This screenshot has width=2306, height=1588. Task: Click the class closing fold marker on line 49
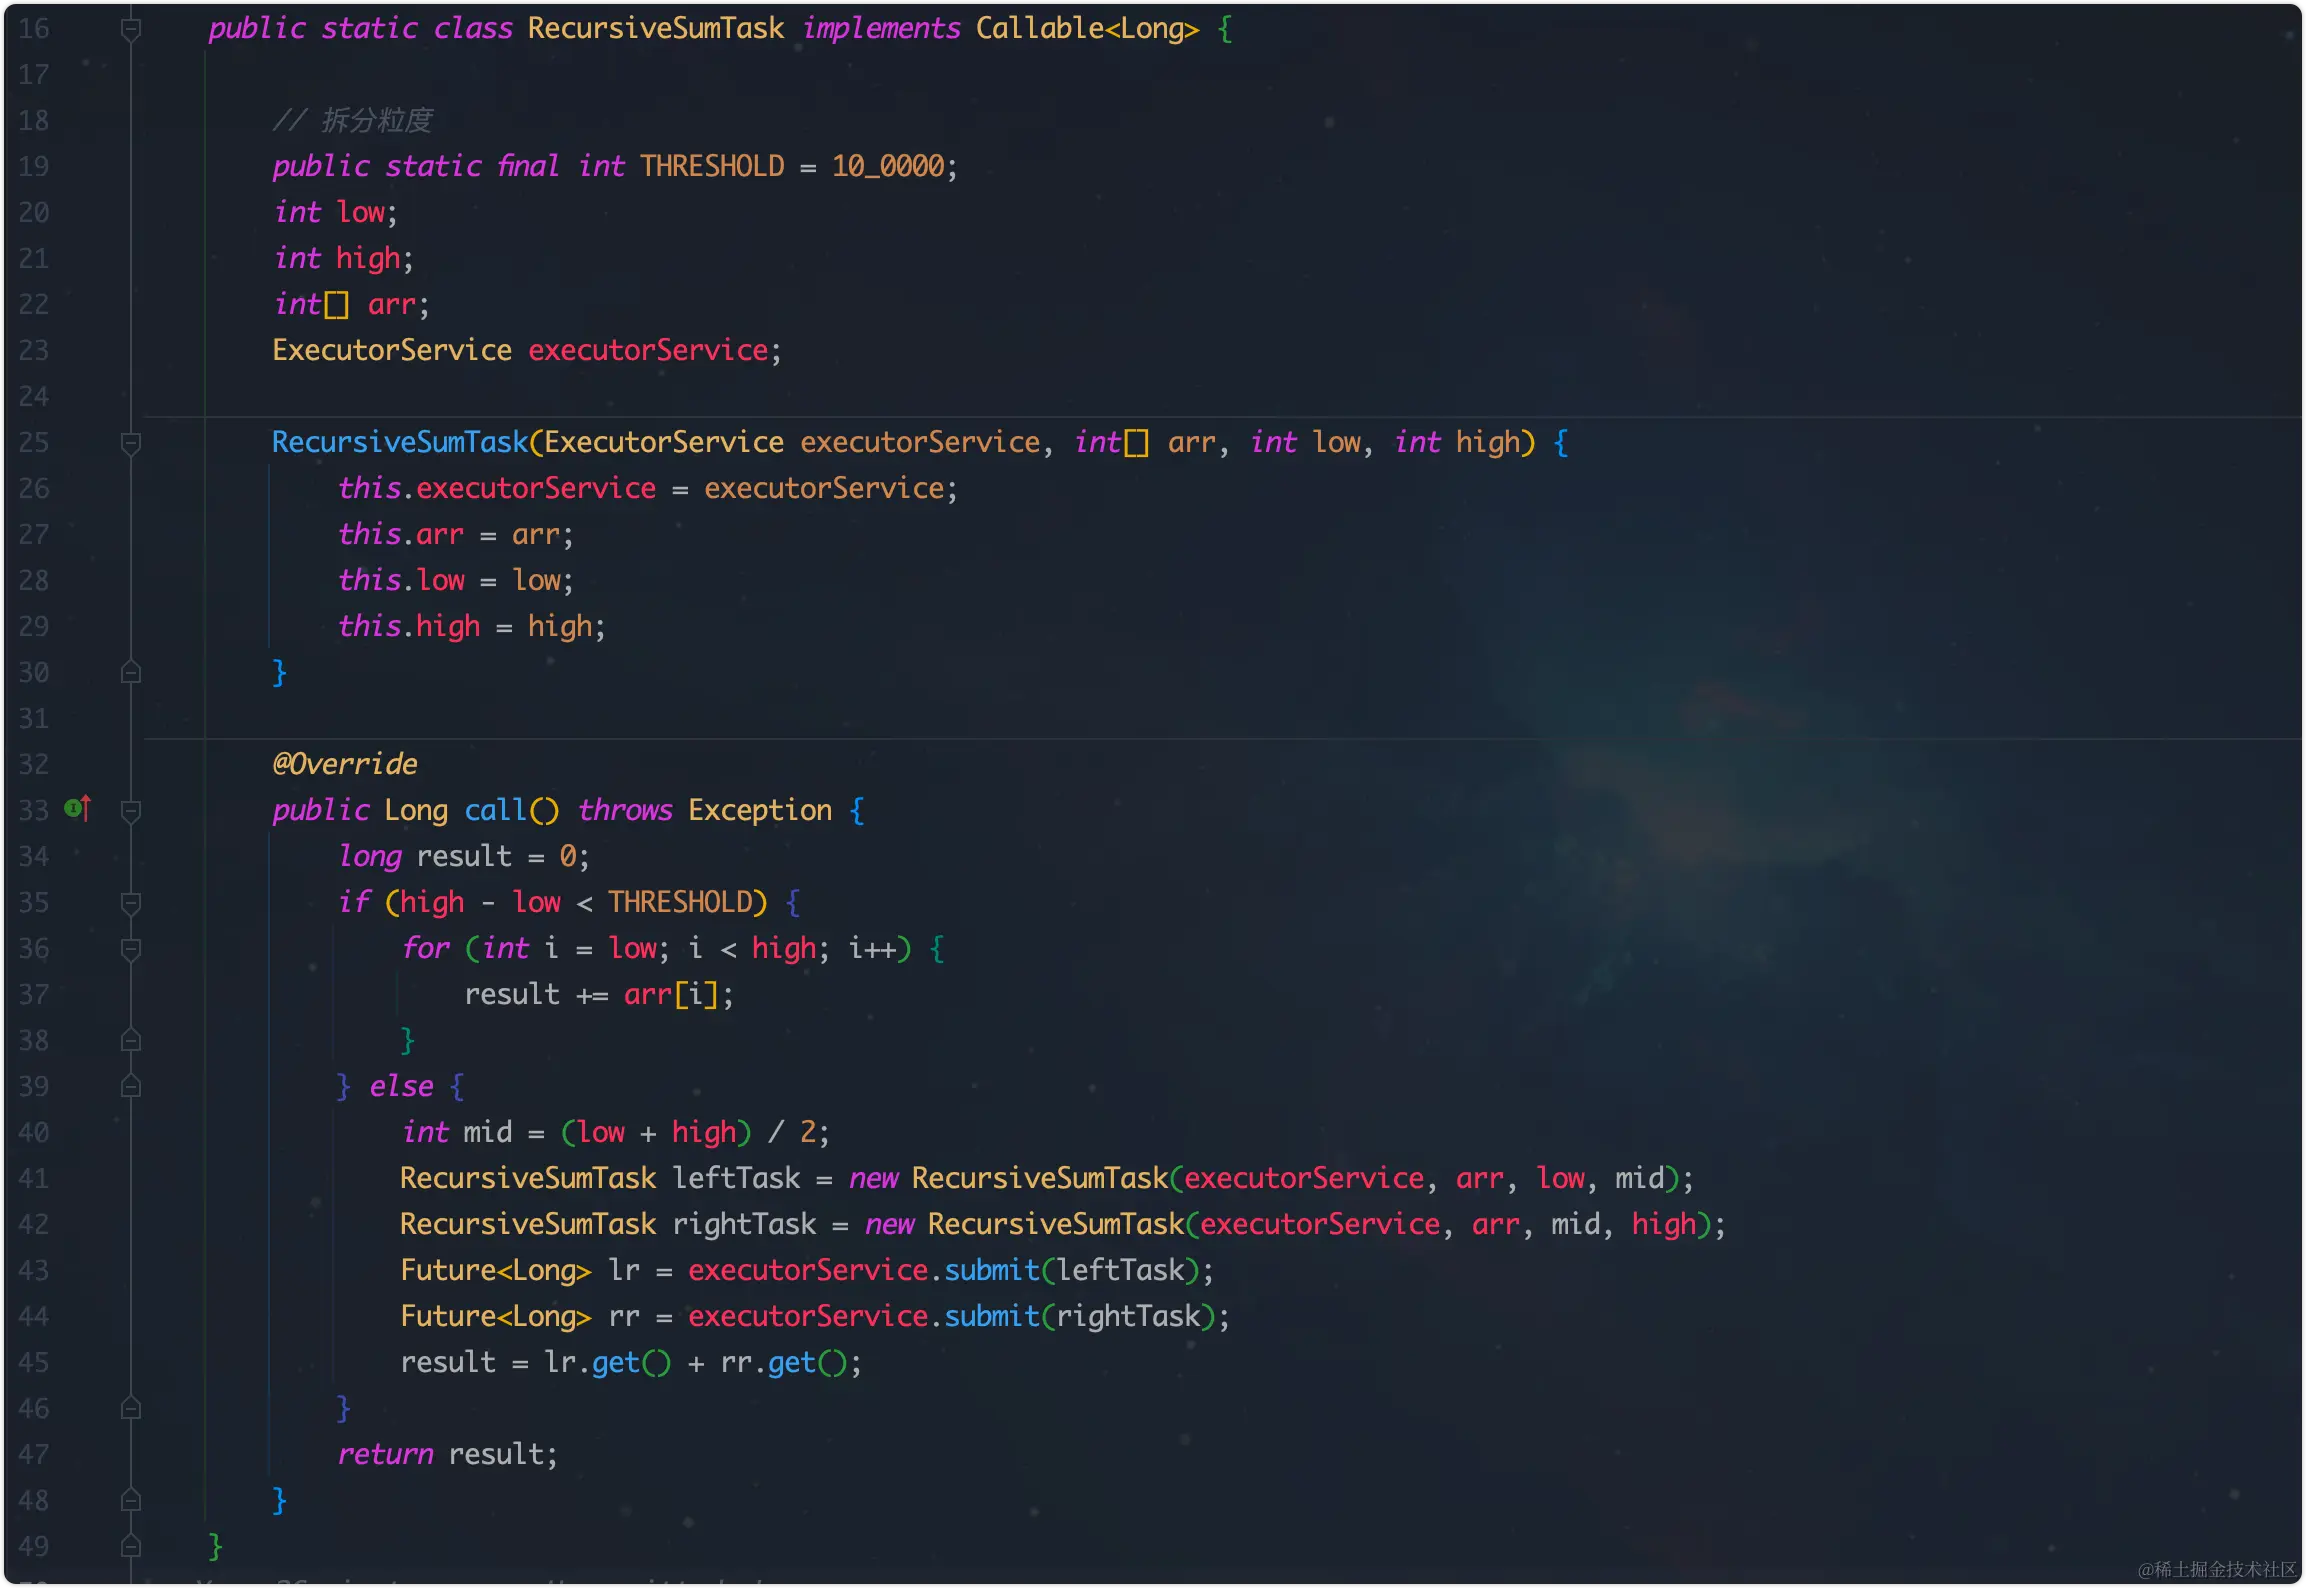coord(130,1547)
